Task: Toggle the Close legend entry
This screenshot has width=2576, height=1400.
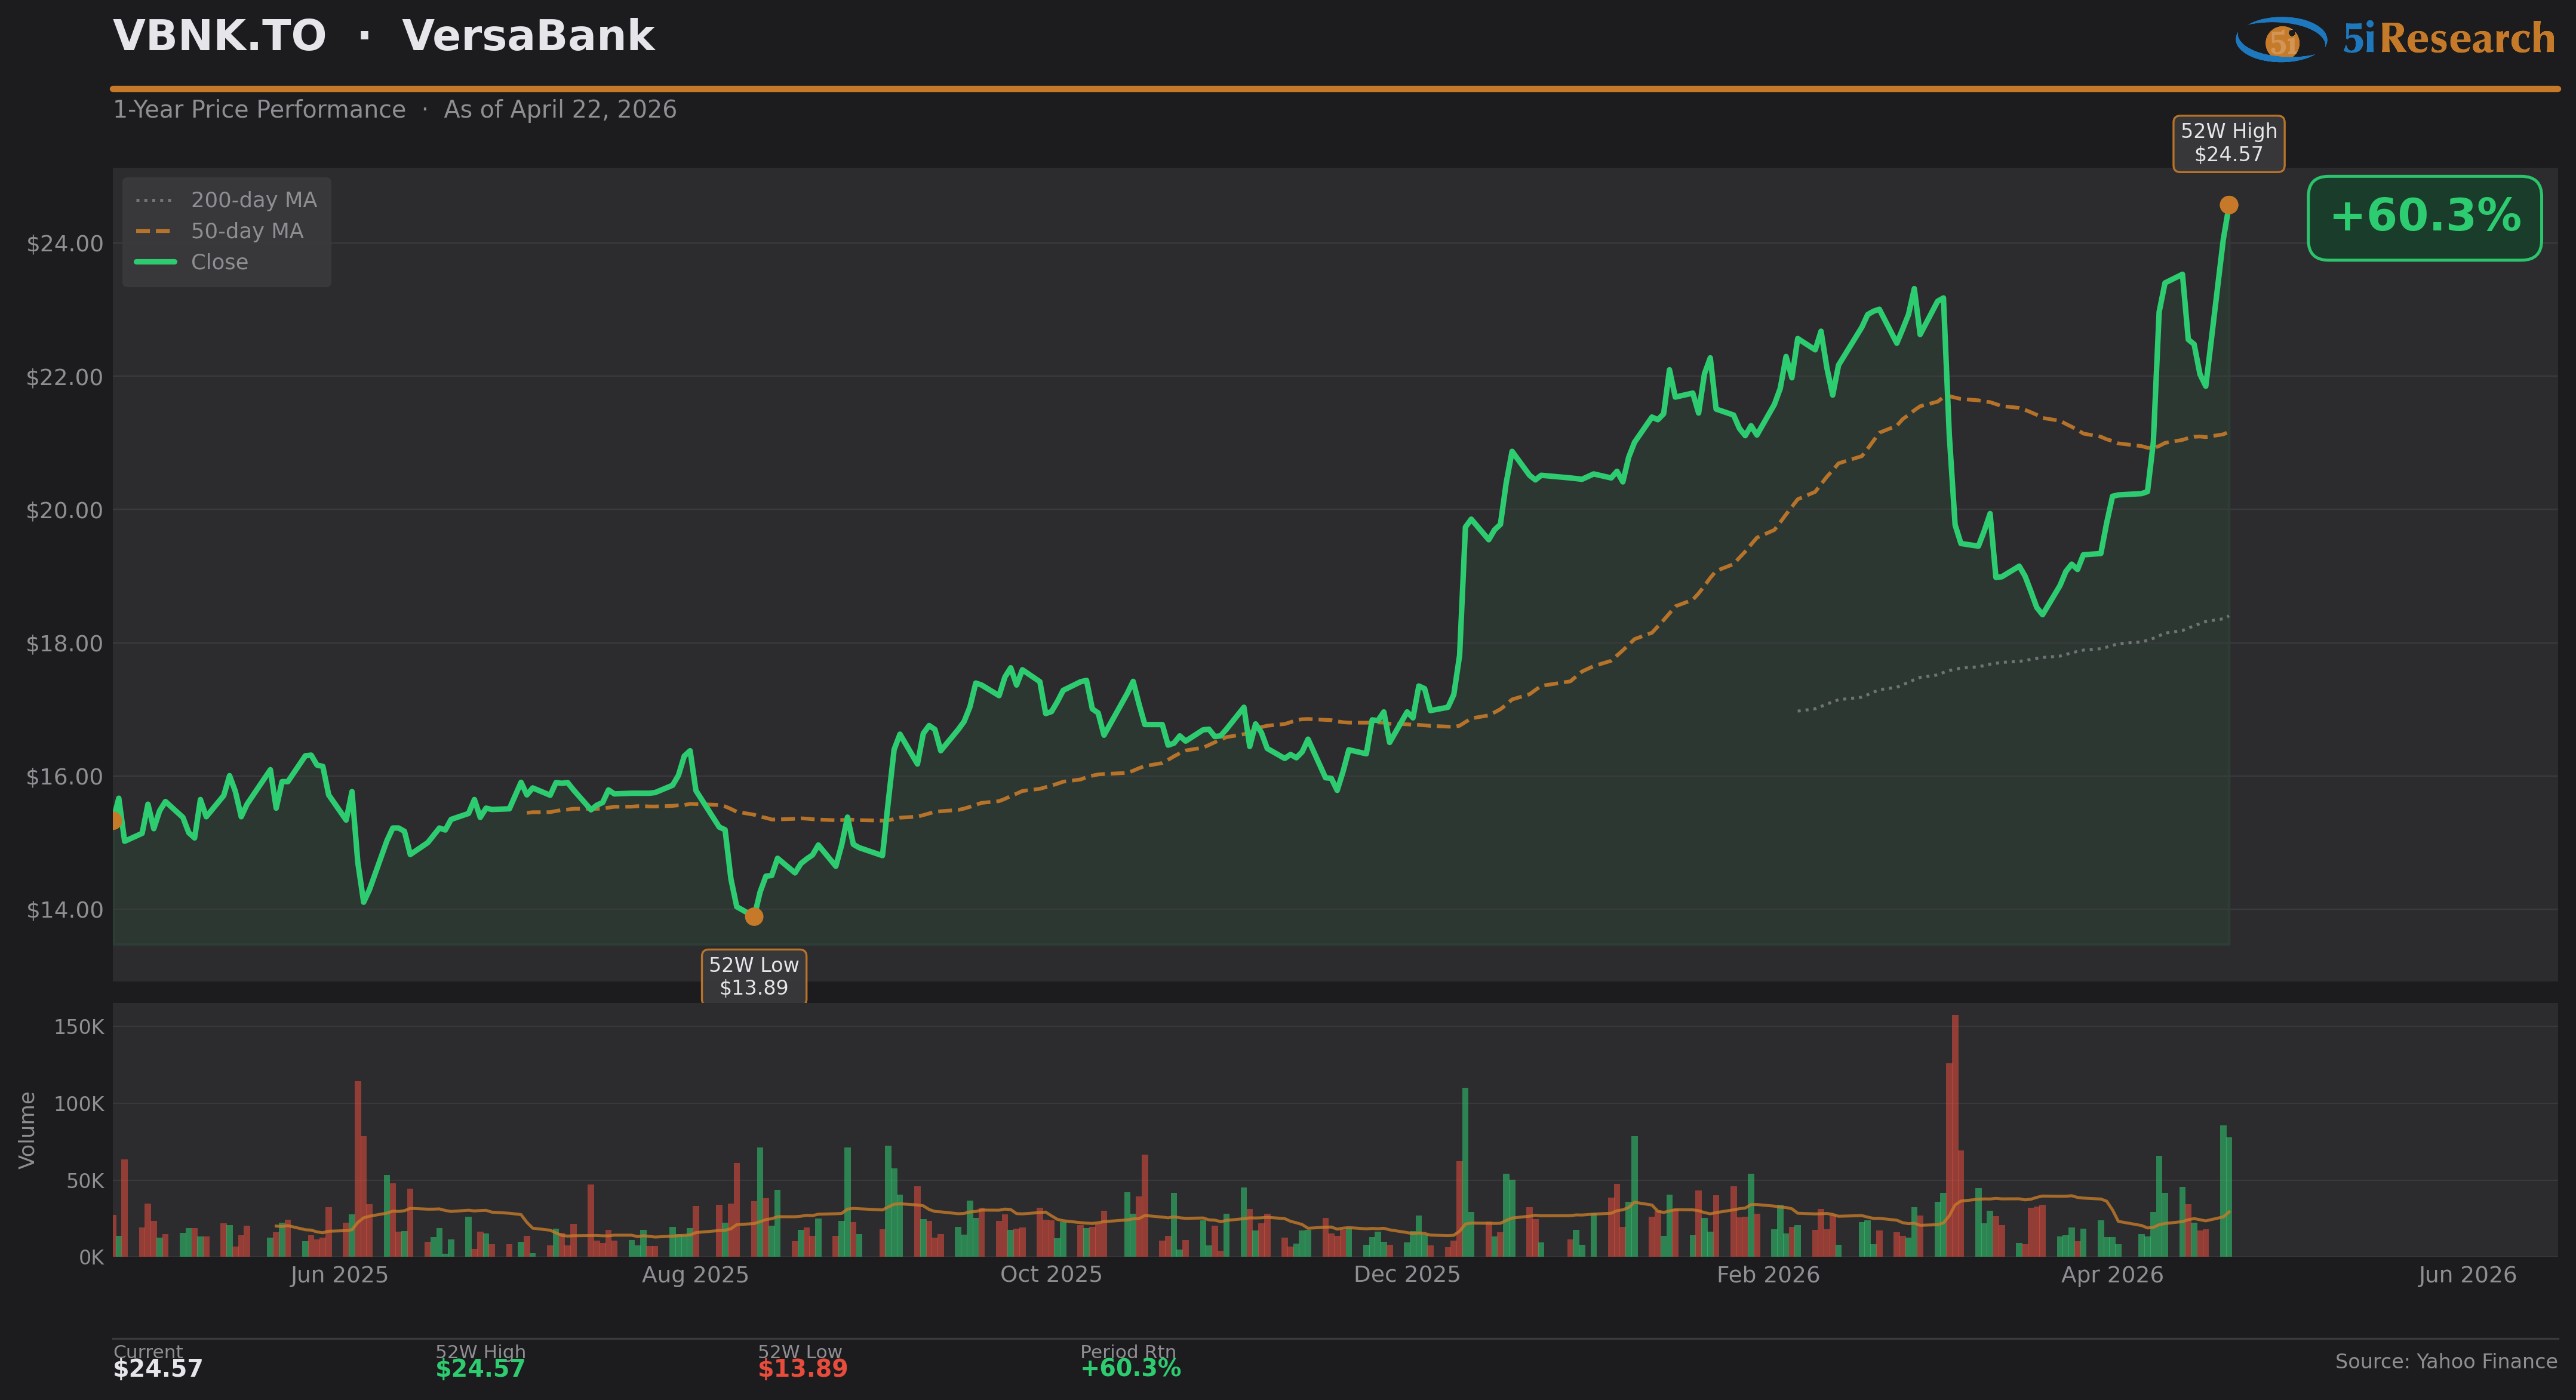Action: pyautogui.click(x=219, y=262)
